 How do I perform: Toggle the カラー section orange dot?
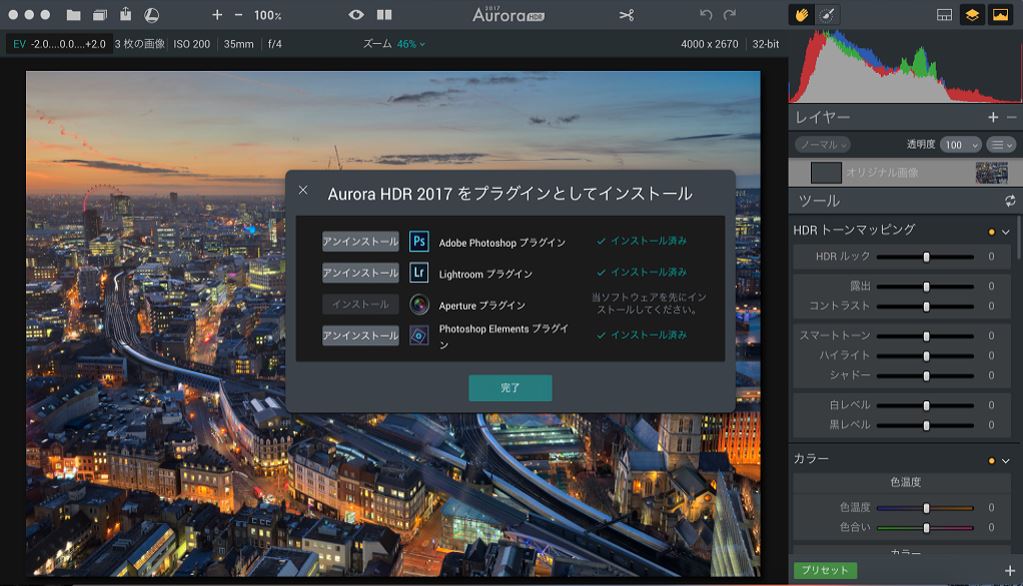992,461
